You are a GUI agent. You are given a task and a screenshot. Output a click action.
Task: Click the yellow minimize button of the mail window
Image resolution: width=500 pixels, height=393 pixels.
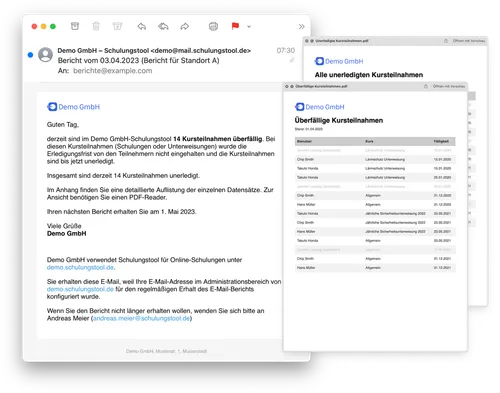click(43, 26)
